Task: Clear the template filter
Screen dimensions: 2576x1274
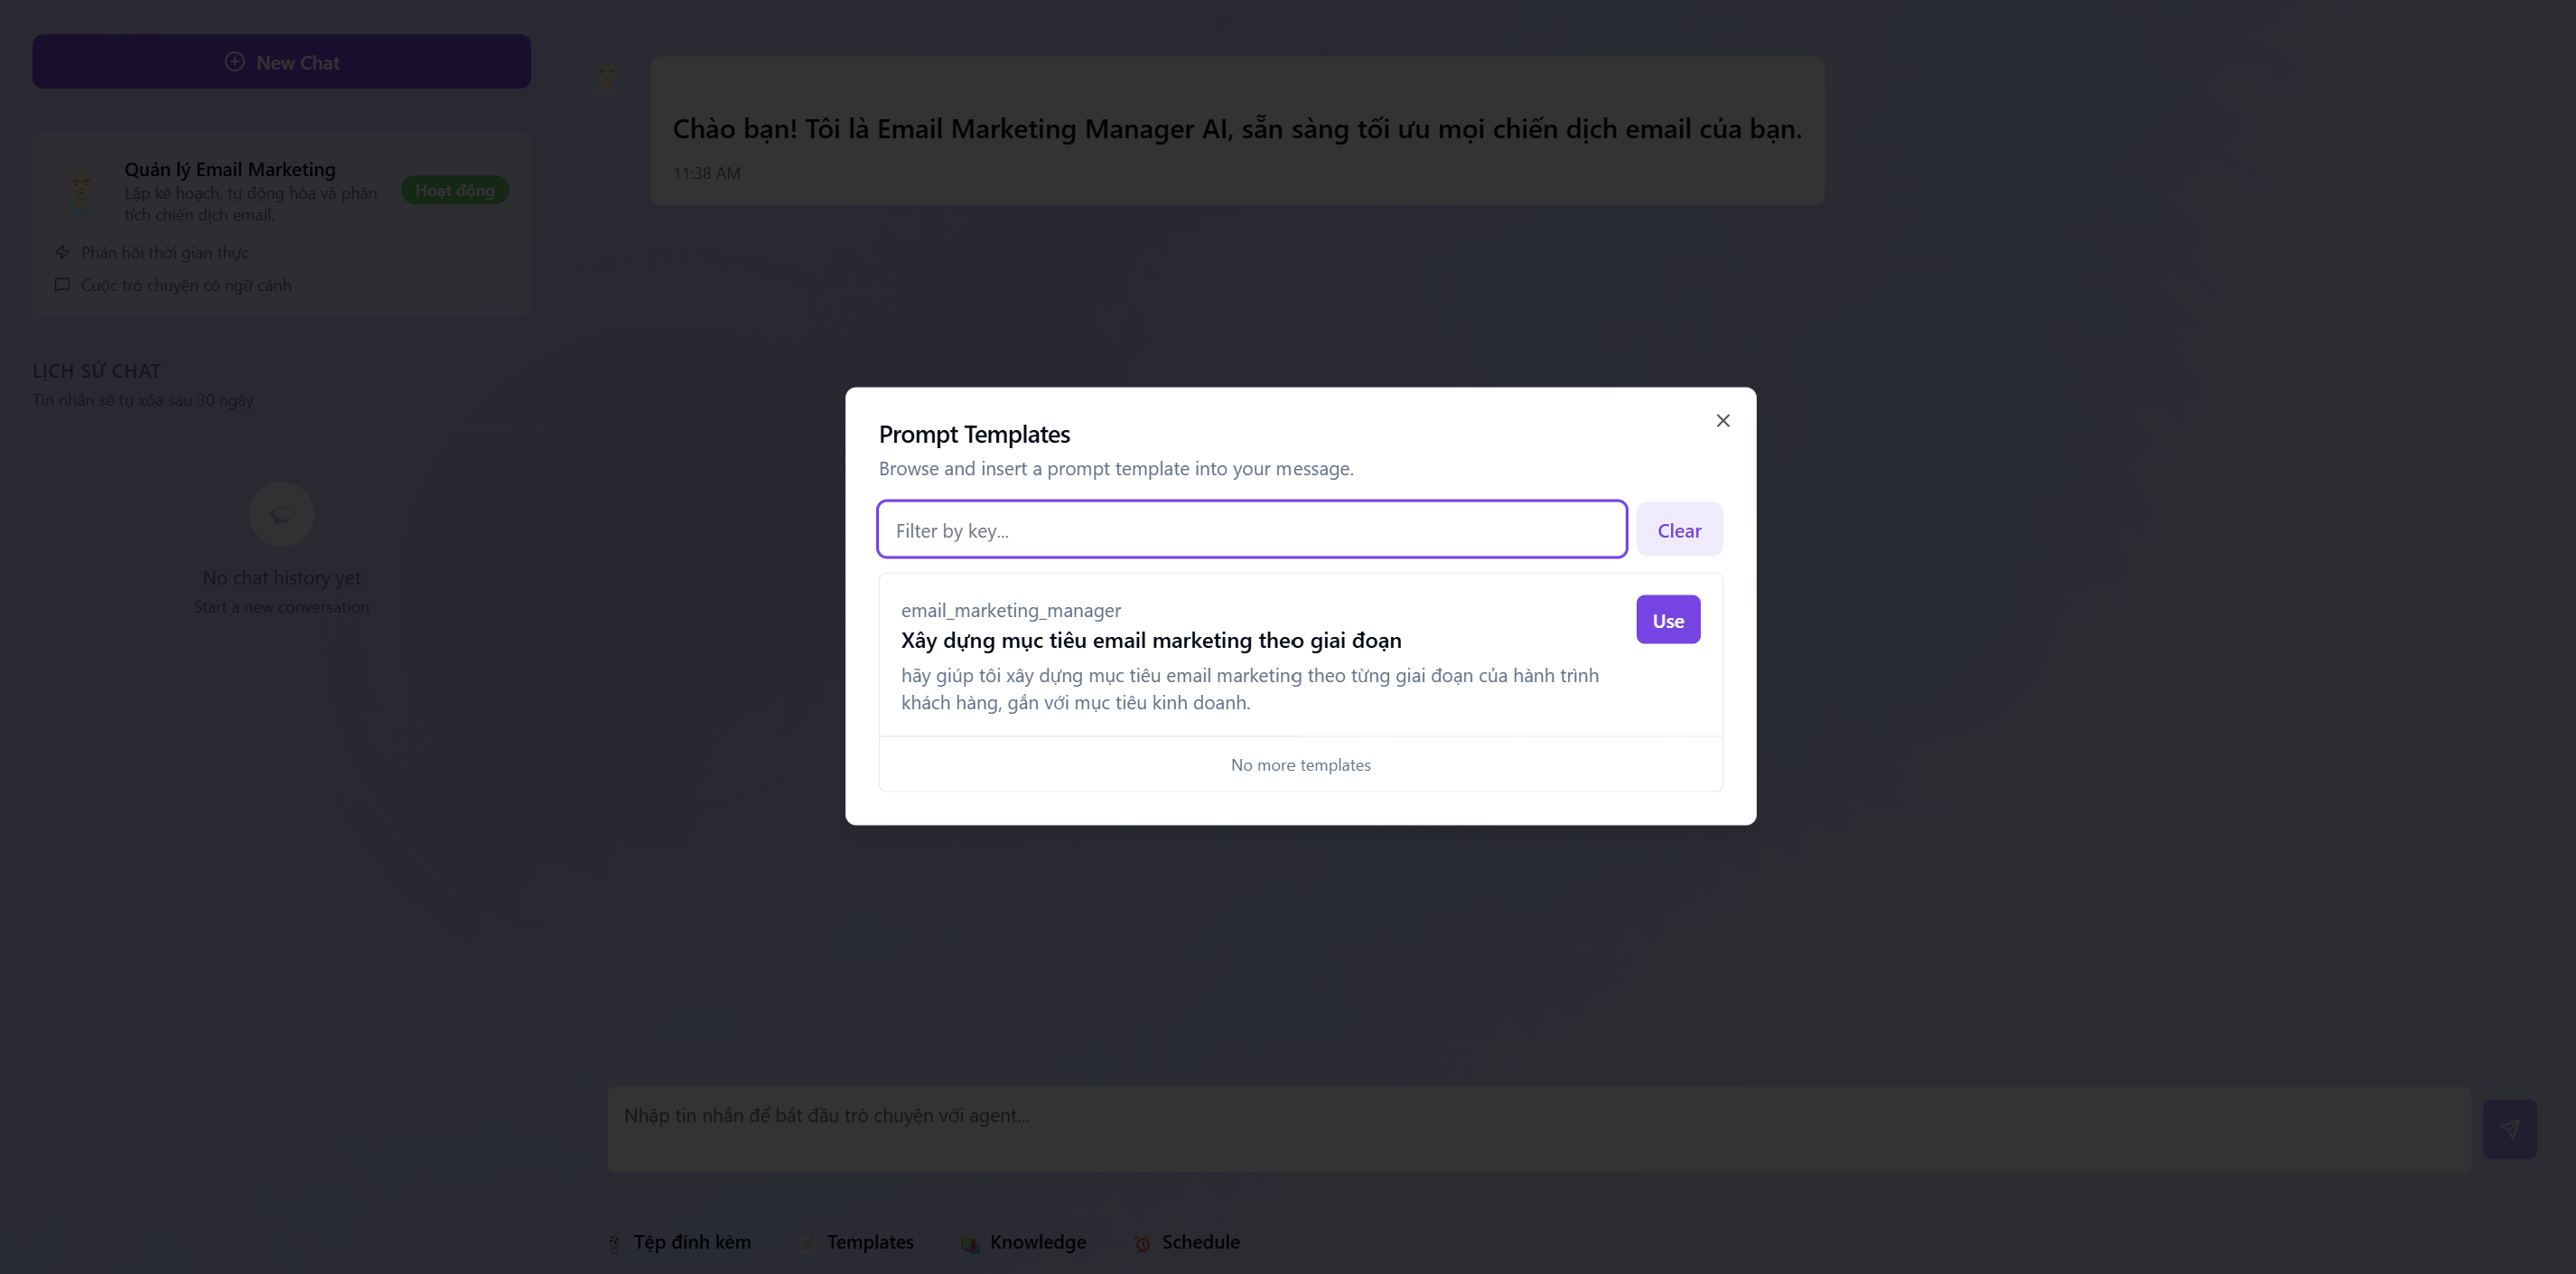Action: (x=1679, y=530)
